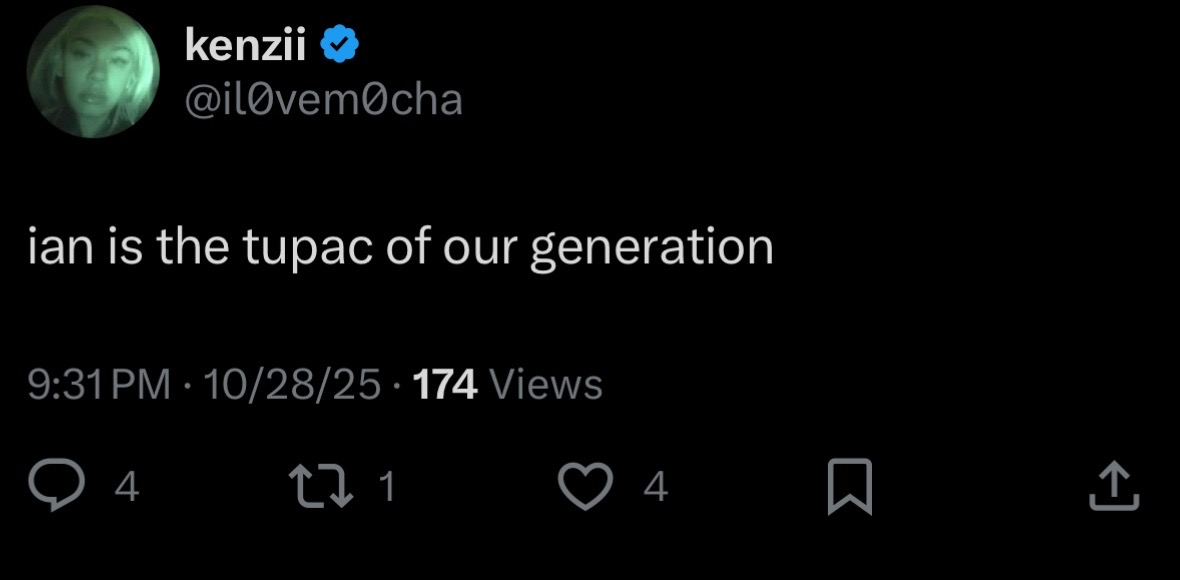Bookmark this tweet using the bookmark icon
Image resolution: width=1180 pixels, height=580 pixels.
[x=850, y=487]
